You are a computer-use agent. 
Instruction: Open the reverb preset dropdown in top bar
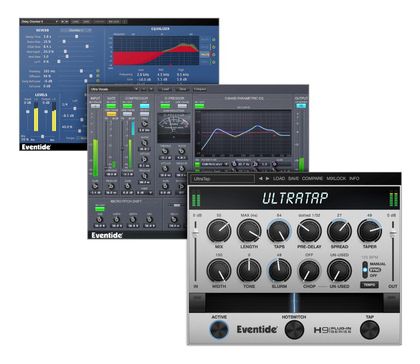pyautogui.click(x=39, y=22)
